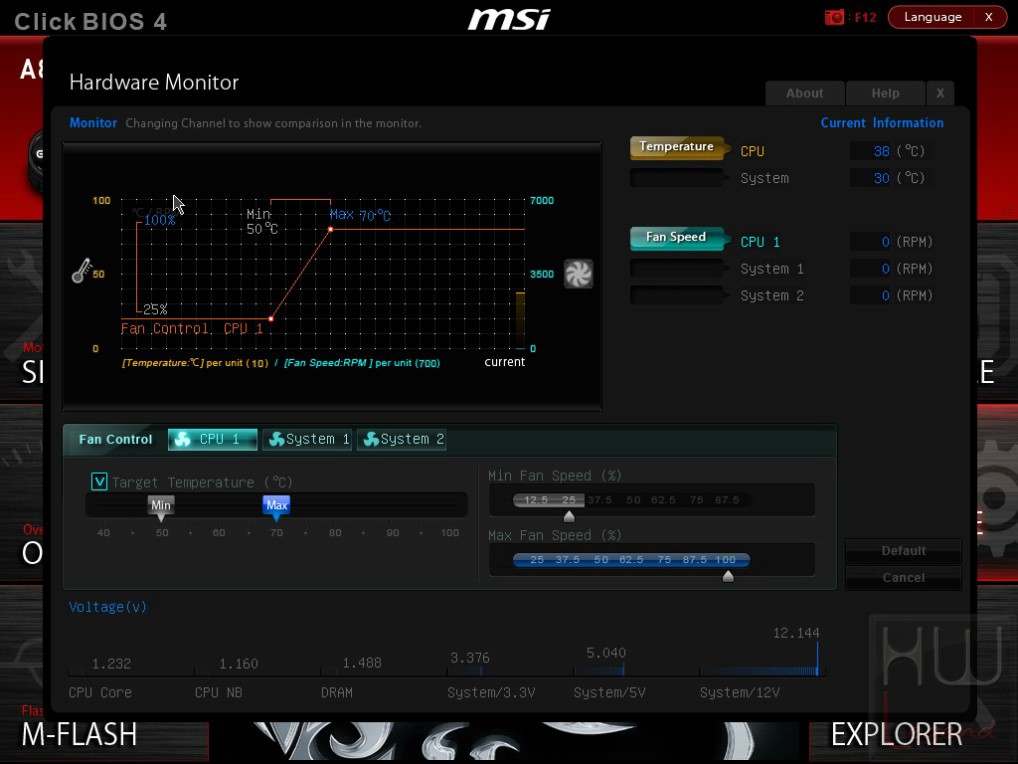
Task: Click the EXPLORER tile in the background
Action: [897, 734]
